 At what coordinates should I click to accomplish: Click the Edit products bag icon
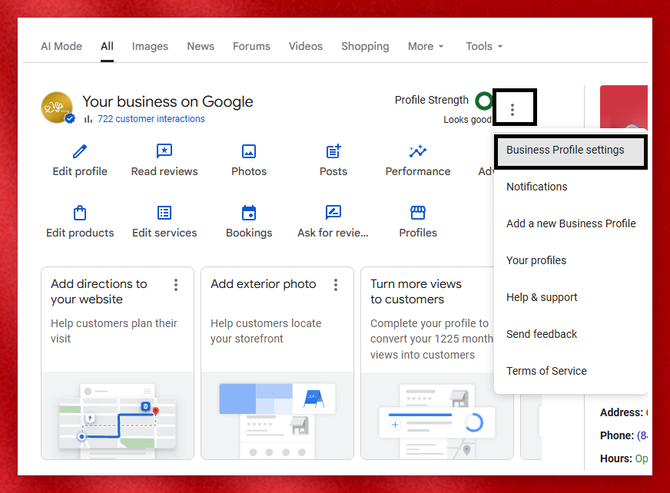point(80,212)
